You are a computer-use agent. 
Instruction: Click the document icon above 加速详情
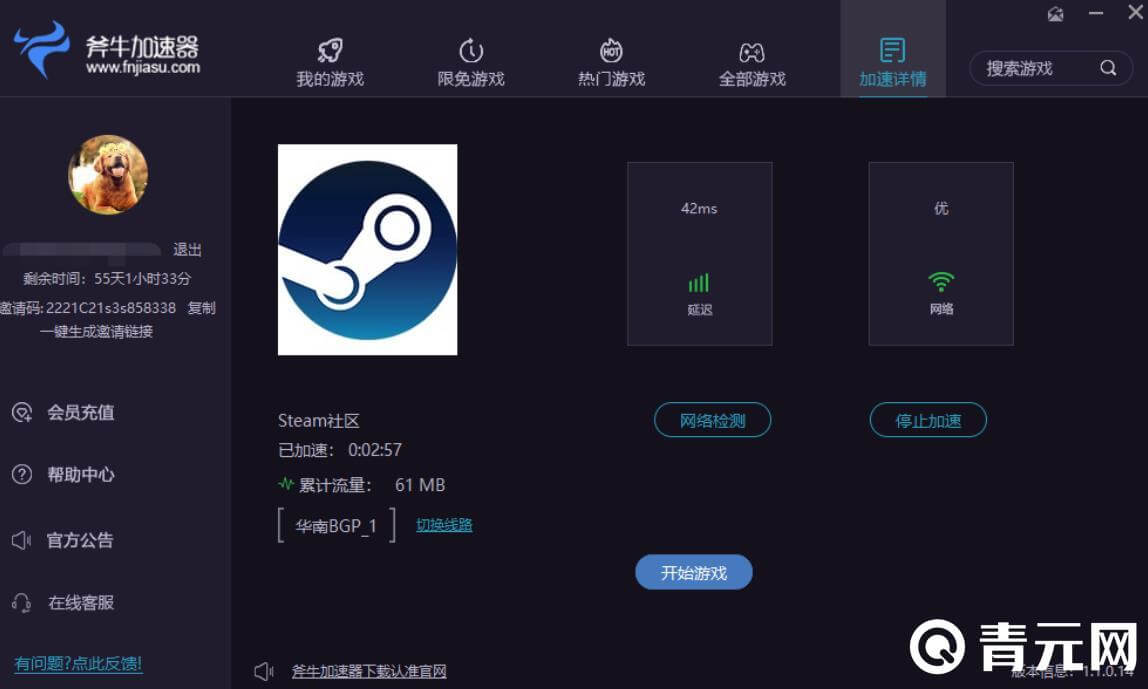[892, 51]
